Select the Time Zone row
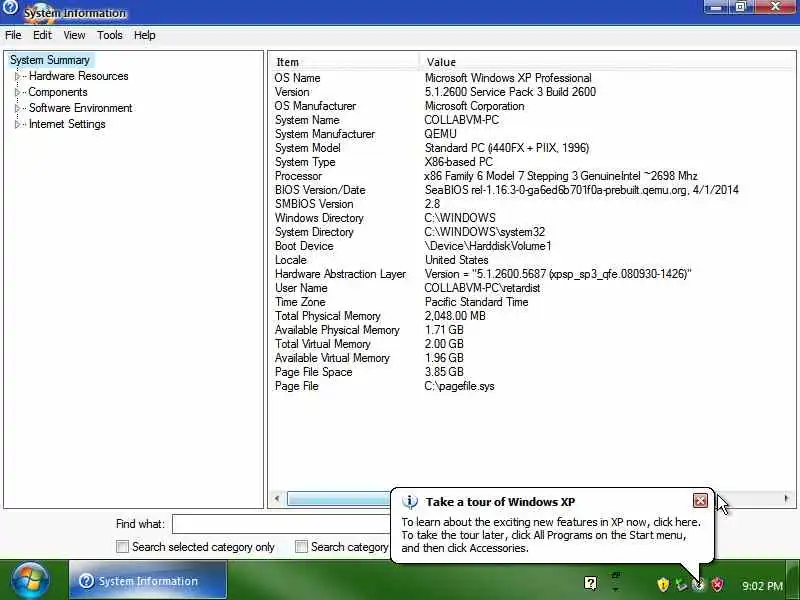 click(x=532, y=302)
